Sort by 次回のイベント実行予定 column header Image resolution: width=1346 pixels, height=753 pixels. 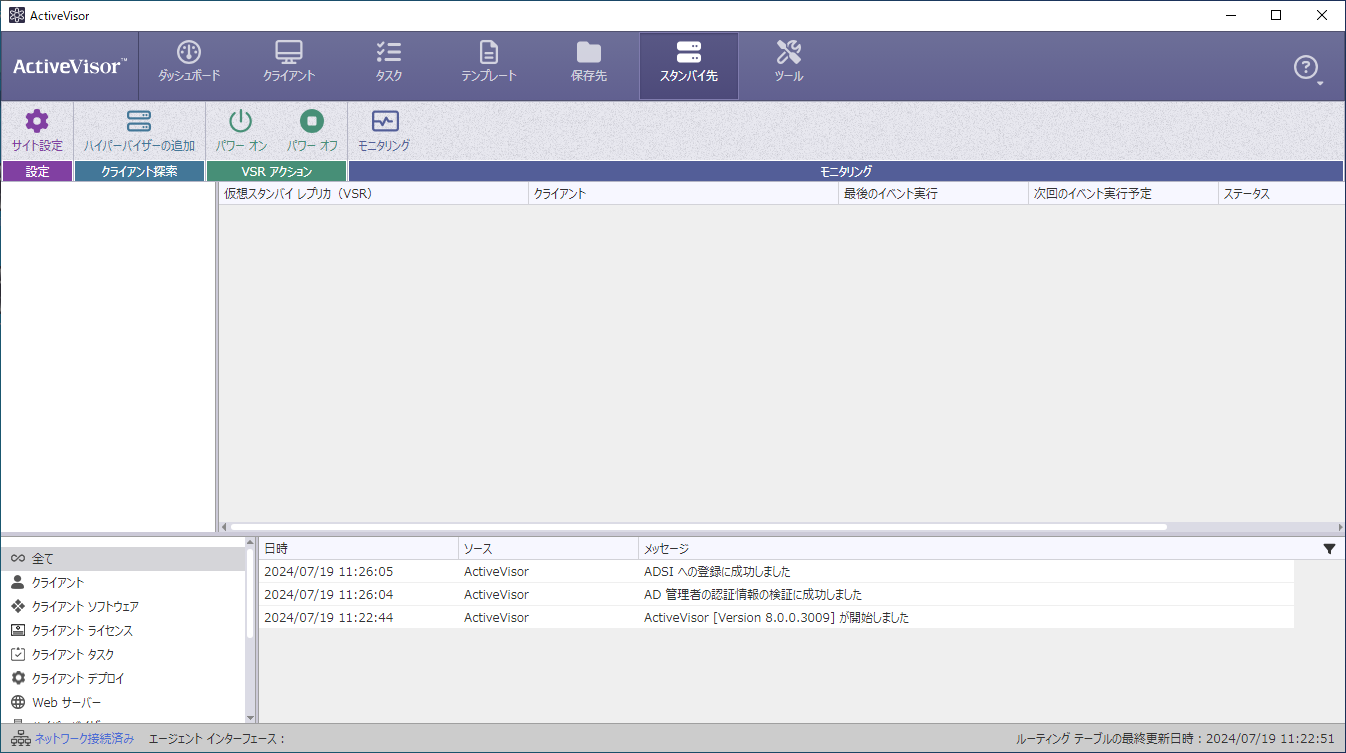[x=1123, y=194]
